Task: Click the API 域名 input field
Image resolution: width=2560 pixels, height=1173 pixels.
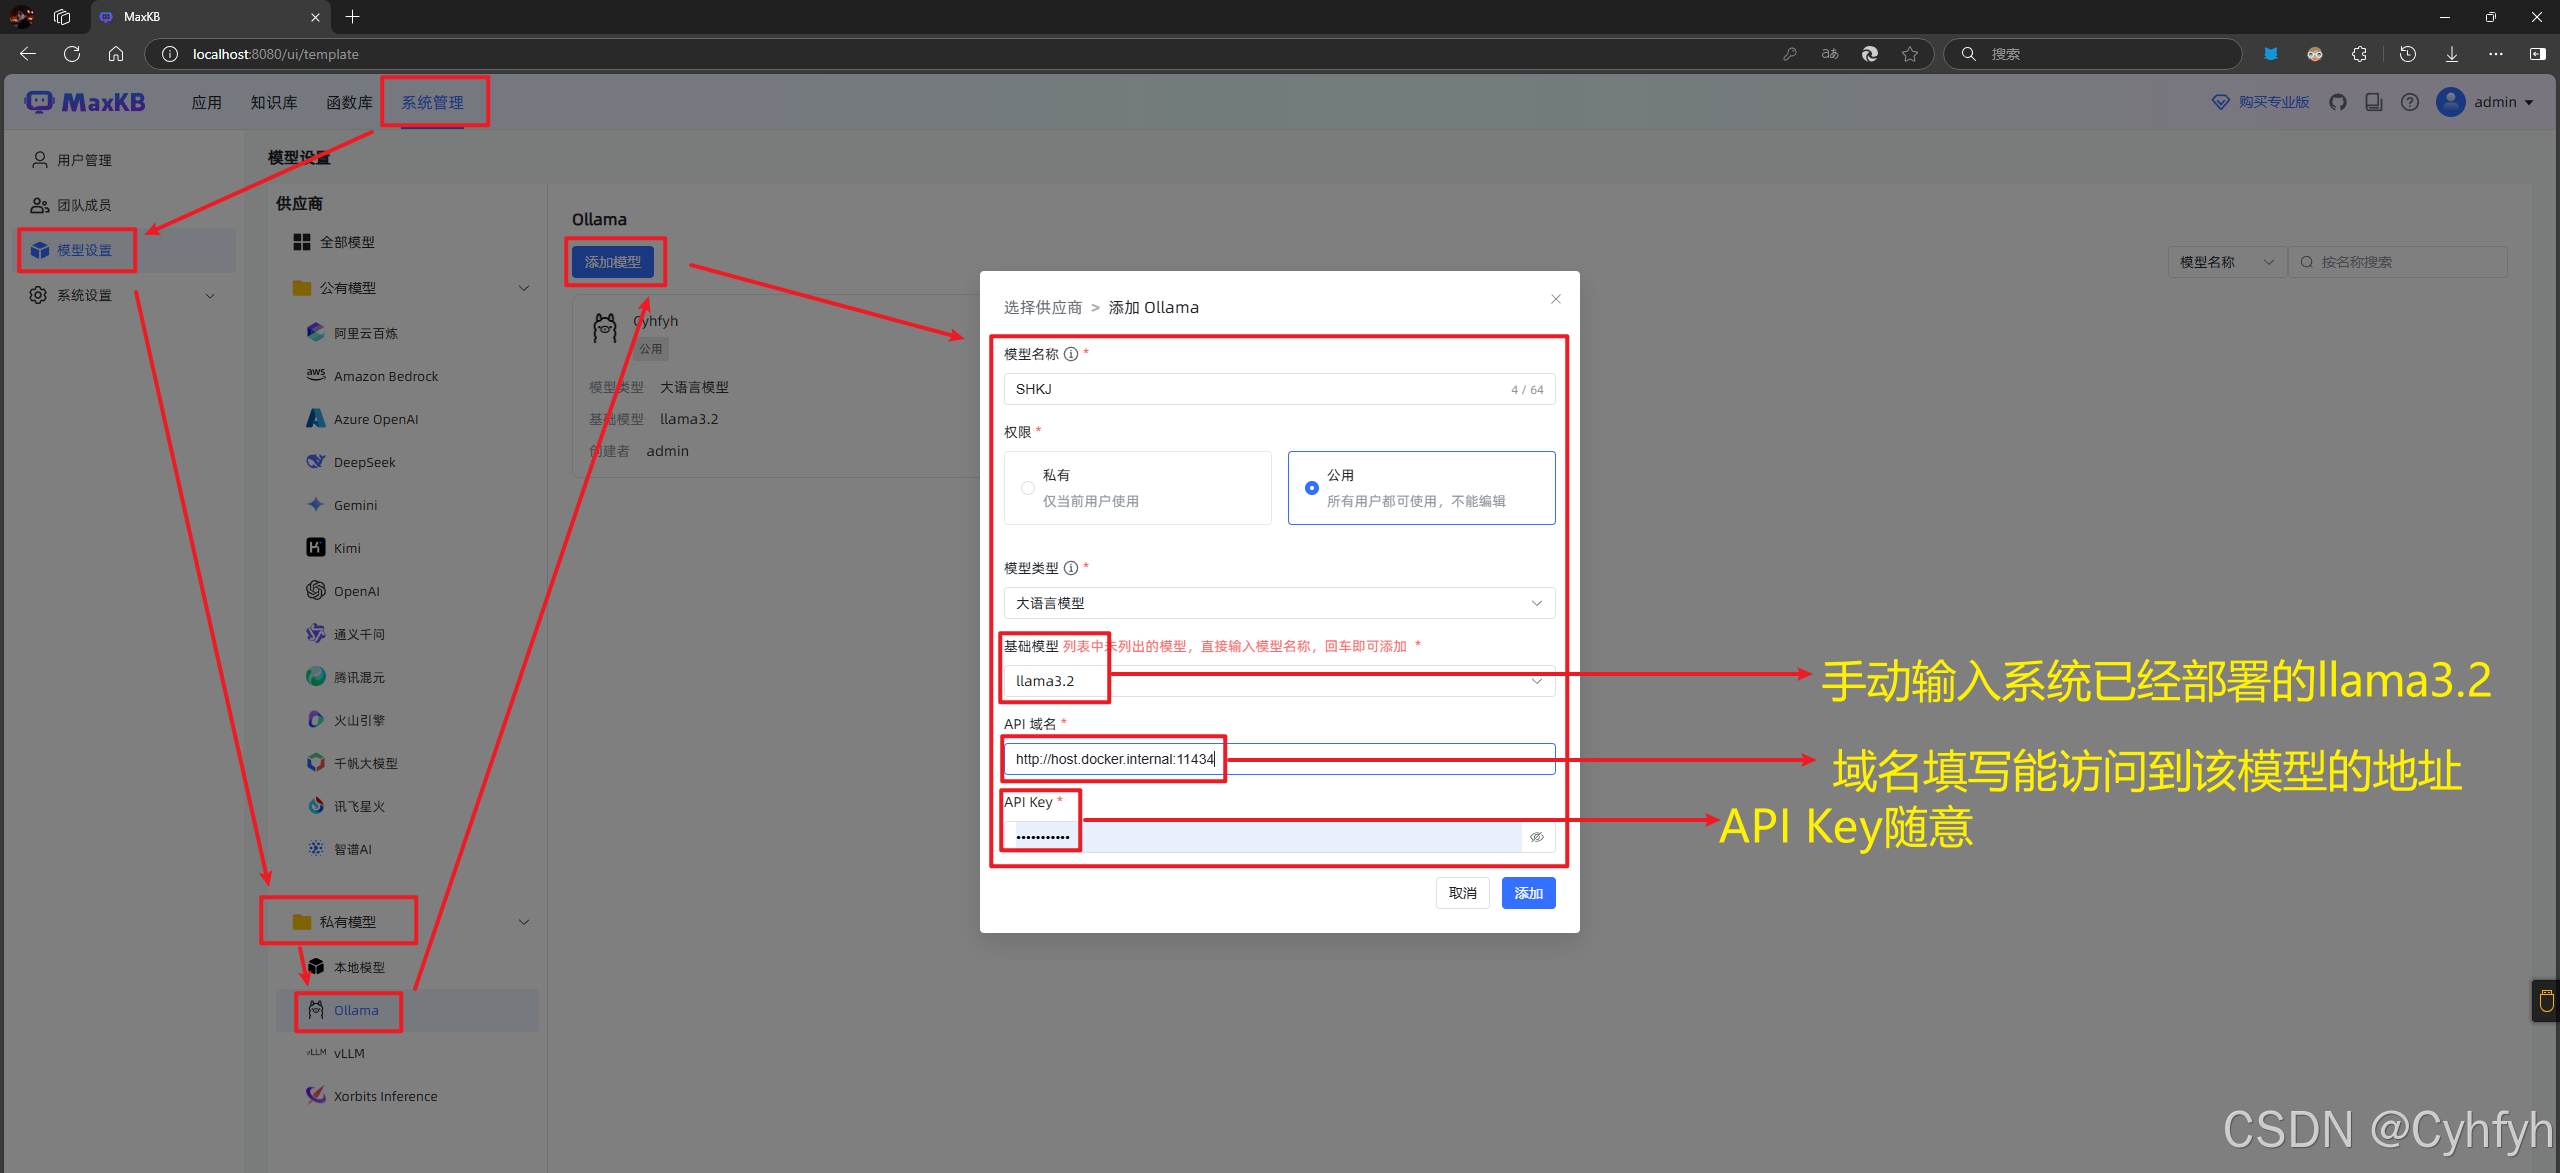Action: 1279,759
